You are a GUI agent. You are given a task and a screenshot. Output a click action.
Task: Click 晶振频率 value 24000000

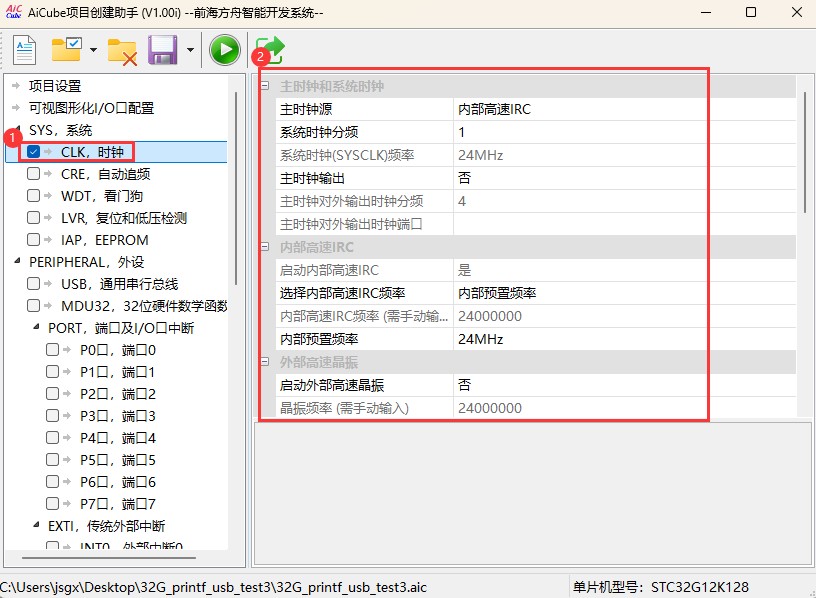pyautogui.click(x=624, y=408)
